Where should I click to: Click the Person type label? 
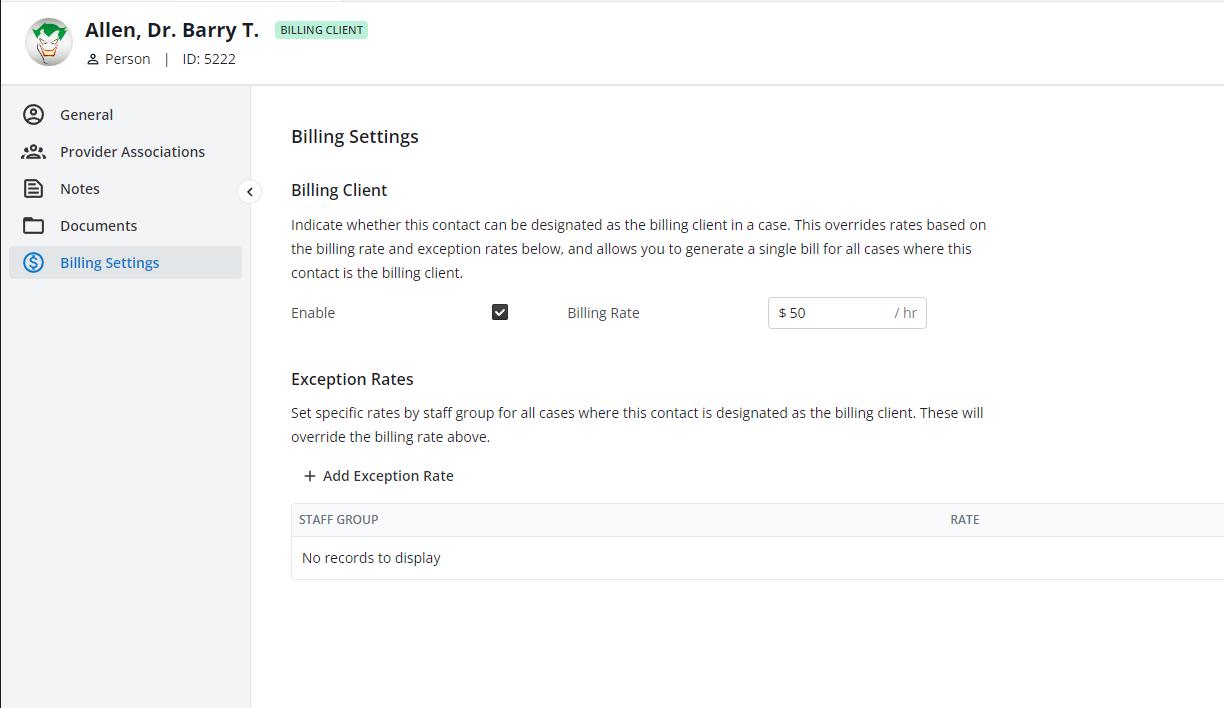pyautogui.click(x=128, y=59)
